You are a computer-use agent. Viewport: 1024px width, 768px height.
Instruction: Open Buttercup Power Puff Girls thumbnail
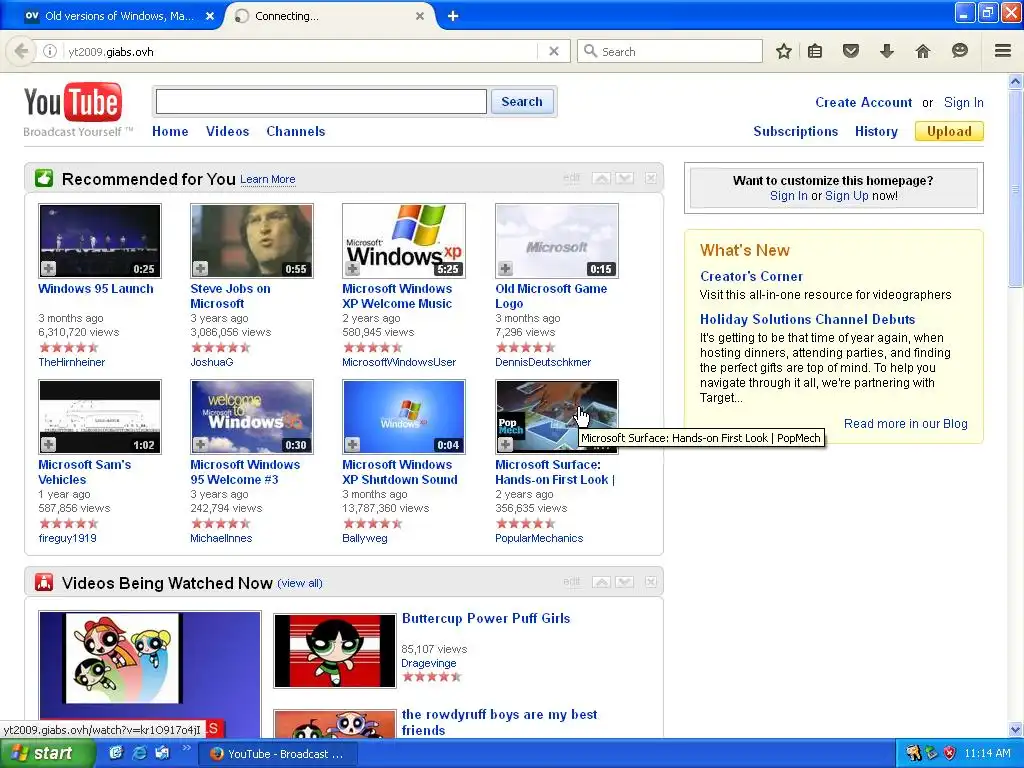(x=334, y=650)
